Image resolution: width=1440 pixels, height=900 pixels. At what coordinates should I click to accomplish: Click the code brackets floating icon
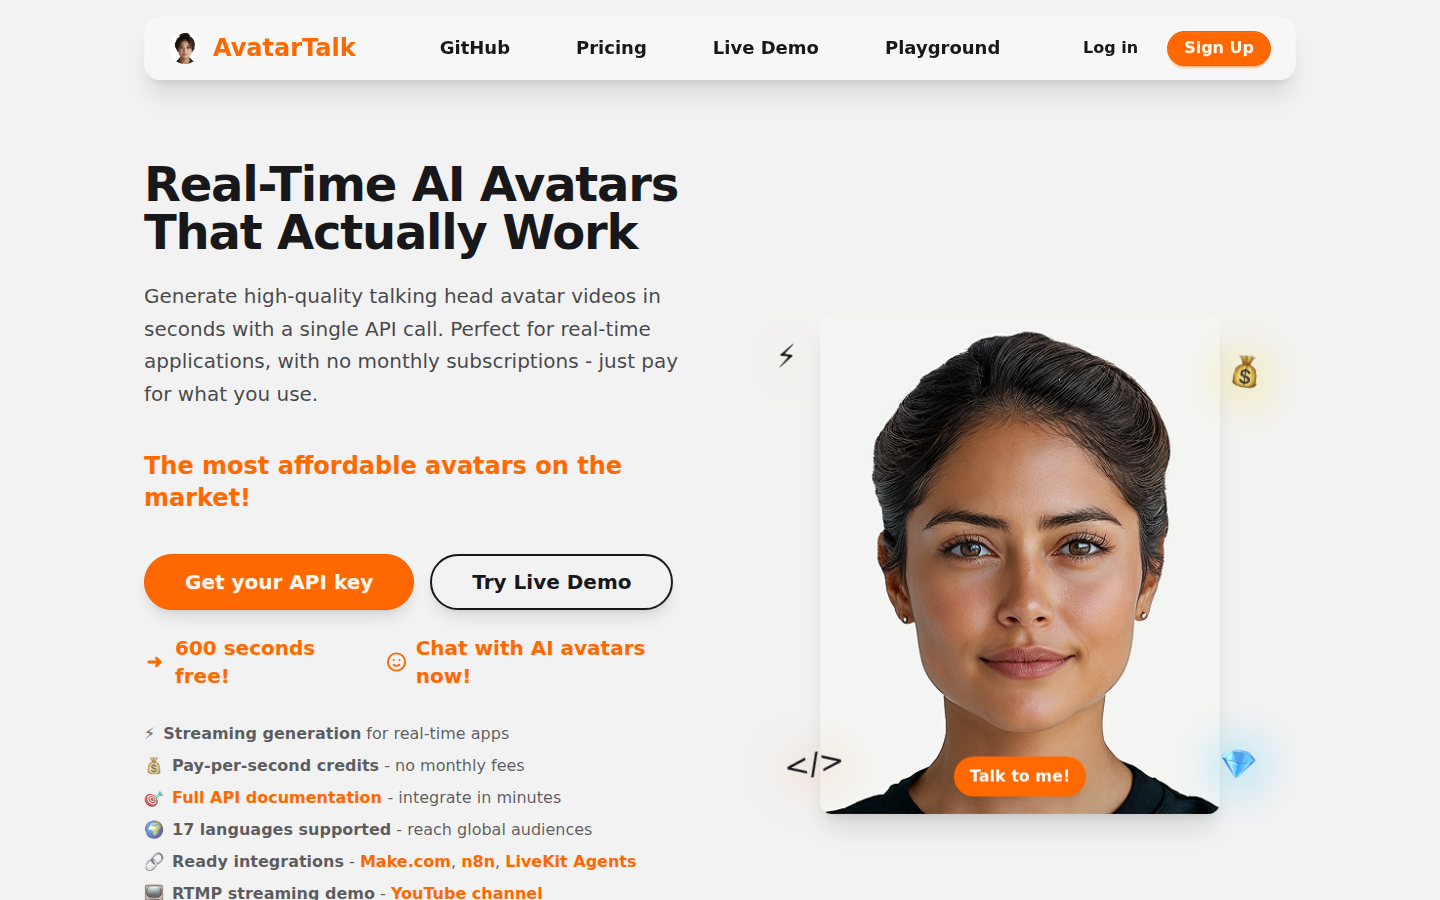pyautogui.click(x=814, y=765)
